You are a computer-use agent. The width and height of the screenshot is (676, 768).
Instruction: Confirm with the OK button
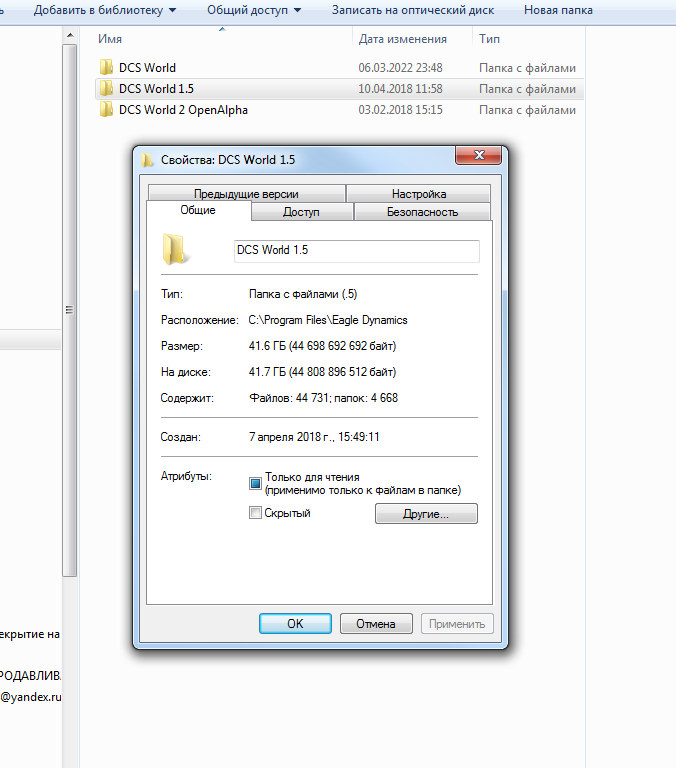pyautogui.click(x=295, y=624)
